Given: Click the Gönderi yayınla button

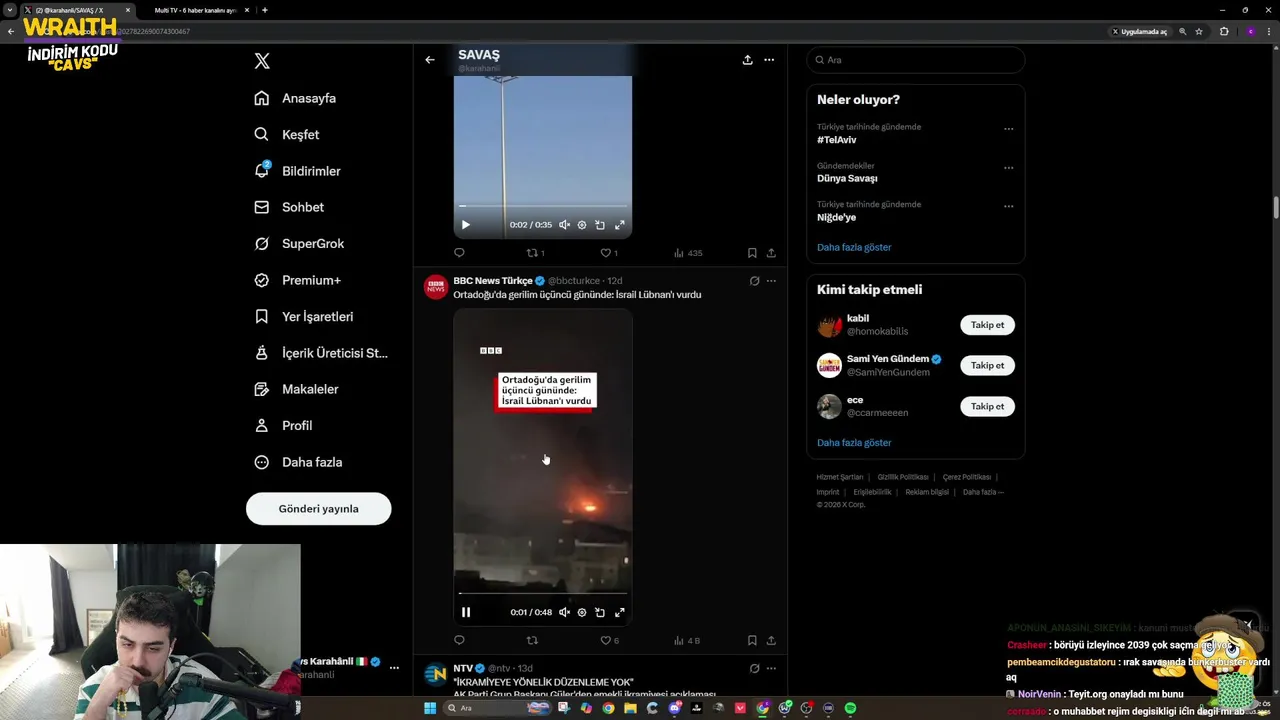Looking at the screenshot, I should click(318, 509).
